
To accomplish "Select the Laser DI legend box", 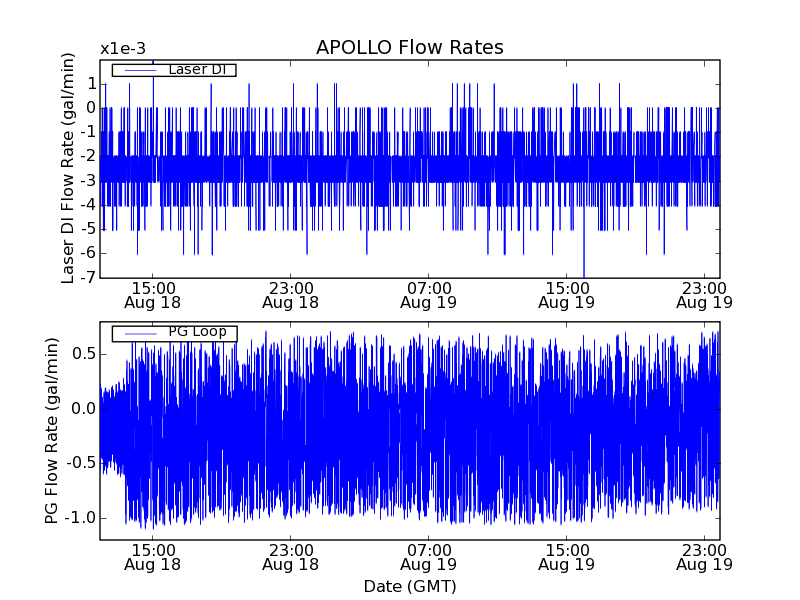I will tap(174, 69).
